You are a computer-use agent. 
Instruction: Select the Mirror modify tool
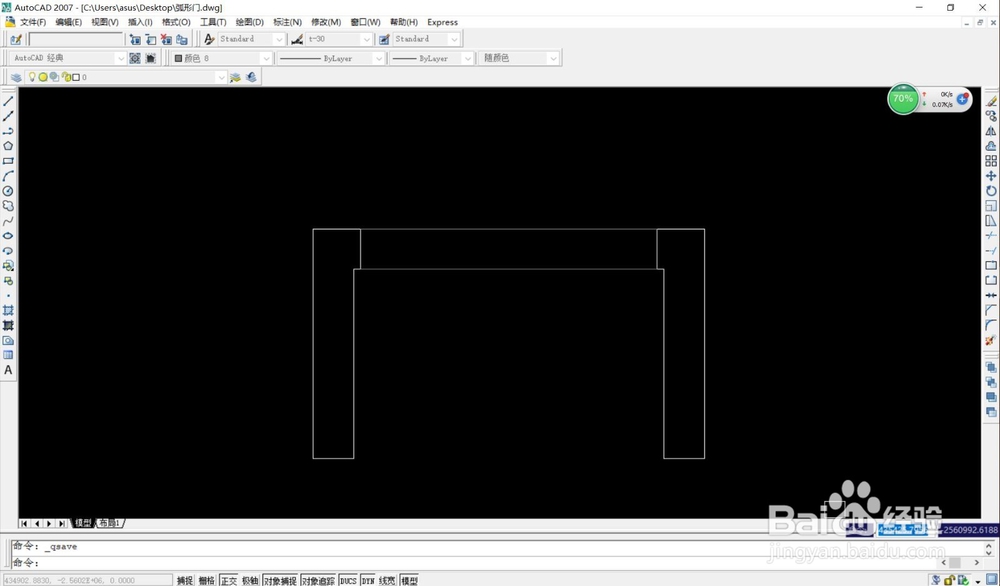coord(990,131)
